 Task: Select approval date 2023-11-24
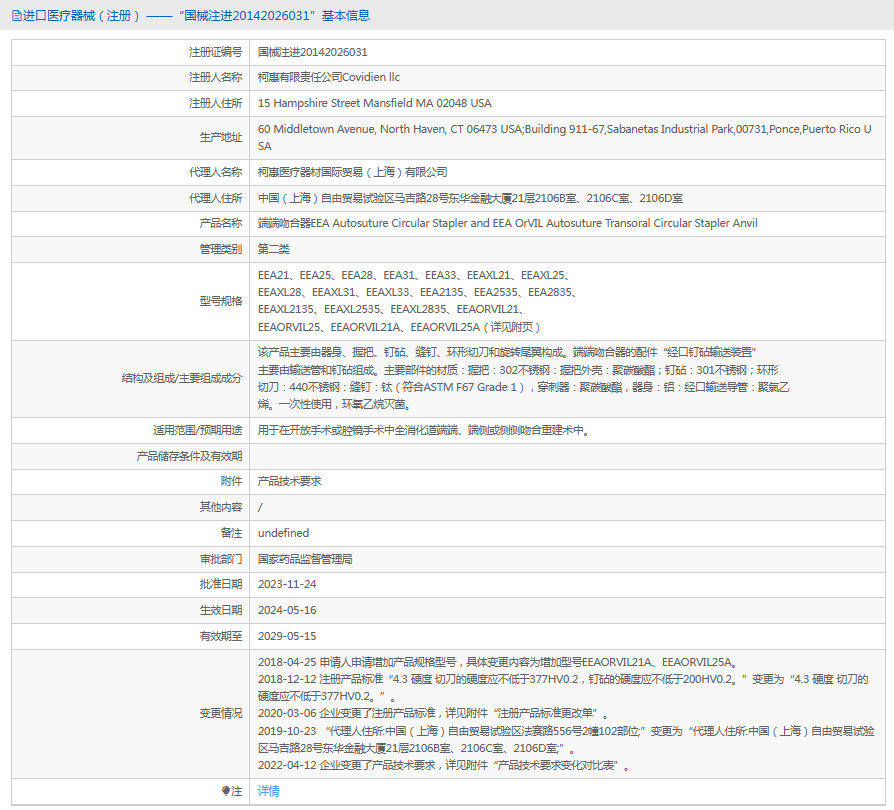pos(287,584)
